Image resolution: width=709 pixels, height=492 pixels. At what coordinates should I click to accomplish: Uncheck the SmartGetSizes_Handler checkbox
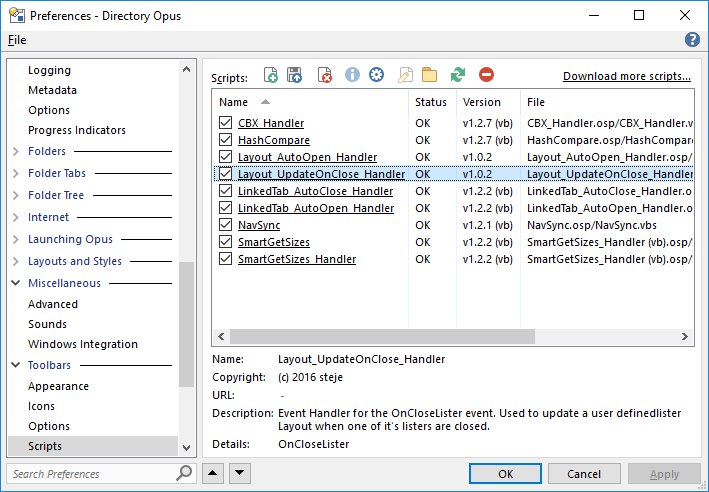tap(225, 259)
